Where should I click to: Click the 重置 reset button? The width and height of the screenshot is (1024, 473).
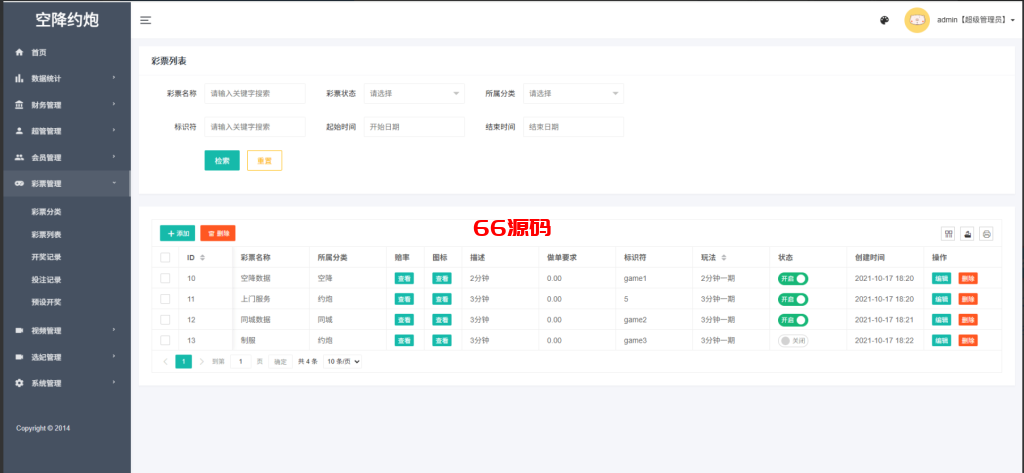(x=264, y=161)
